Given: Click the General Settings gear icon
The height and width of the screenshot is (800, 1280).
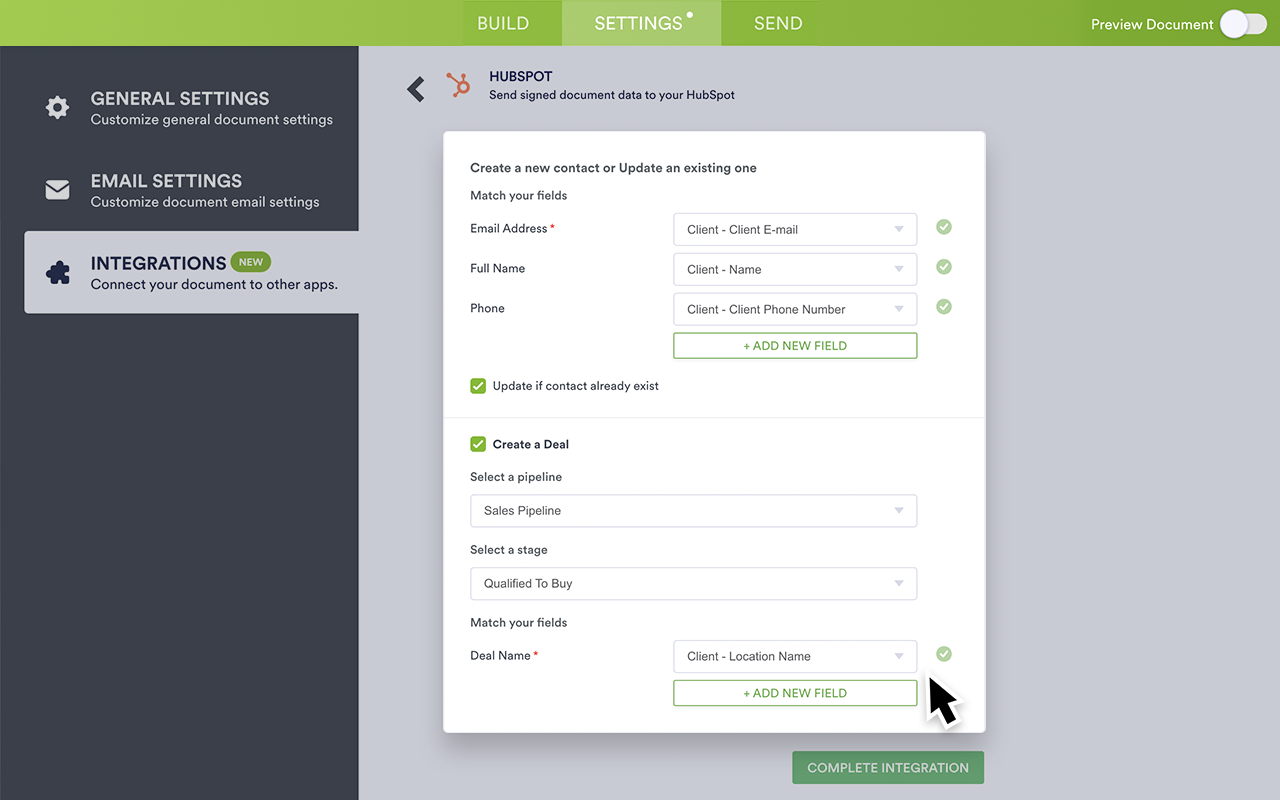Looking at the screenshot, I should click(x=57, y=106).
